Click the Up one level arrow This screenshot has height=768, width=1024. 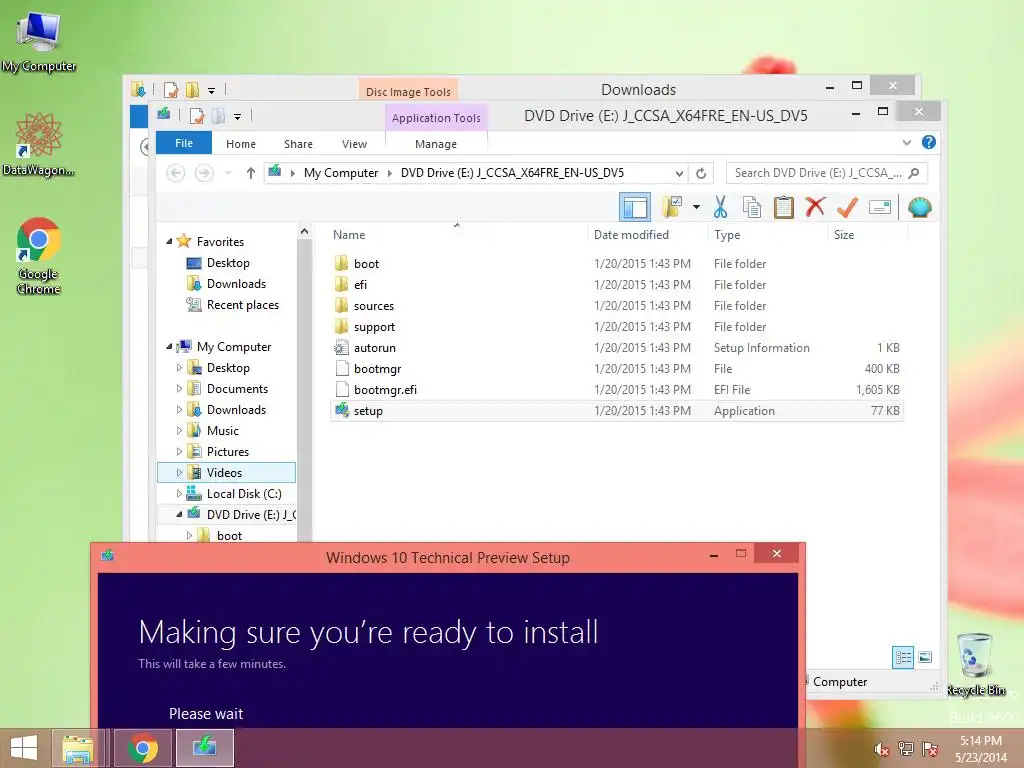click(x=250, y=173)
